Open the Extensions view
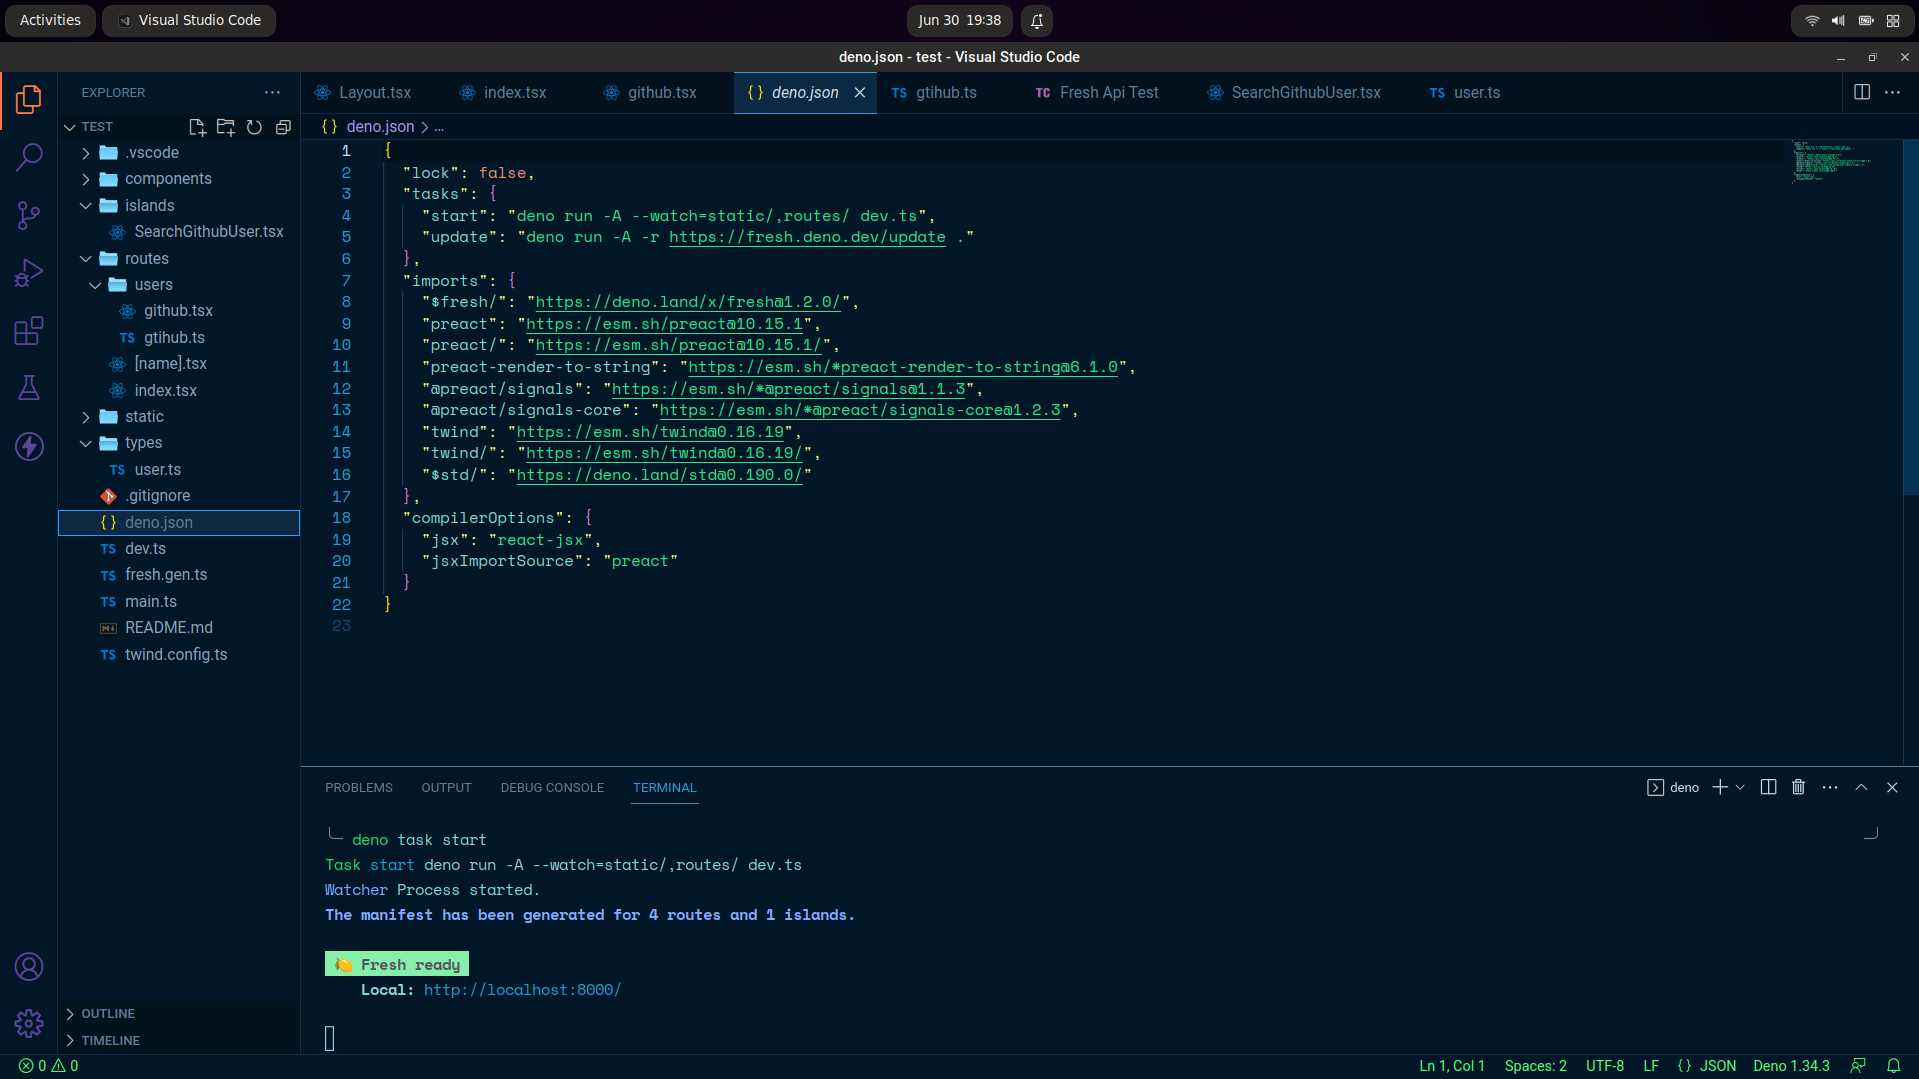The width and height of the screenshot is (1919, 1079). (x=29, y=330)
